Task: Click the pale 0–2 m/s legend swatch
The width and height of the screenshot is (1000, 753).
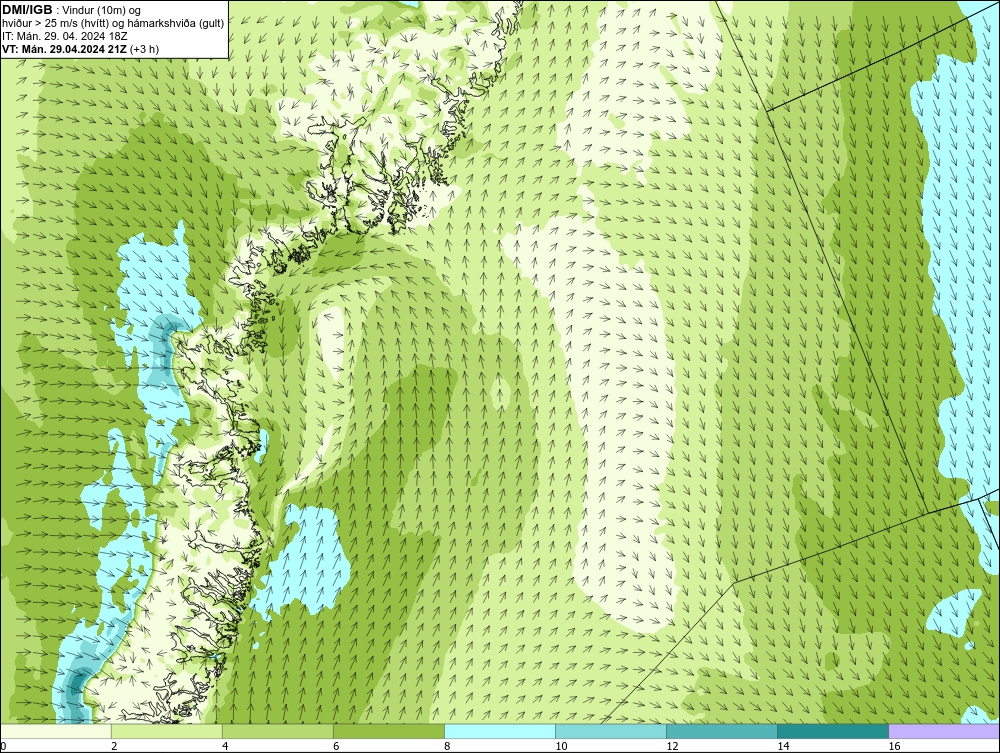Action: point(55,731)
